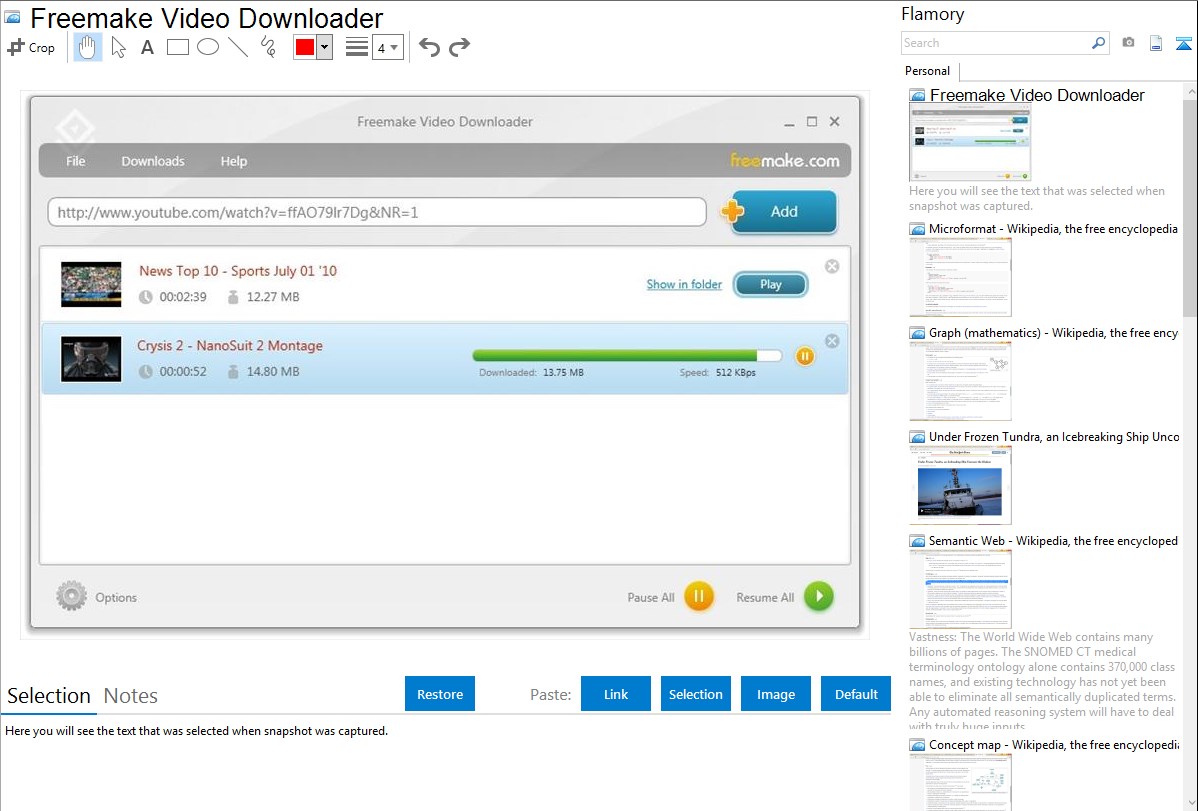Undo the last annotation
1198x811 pixels.
coord(429,47)
